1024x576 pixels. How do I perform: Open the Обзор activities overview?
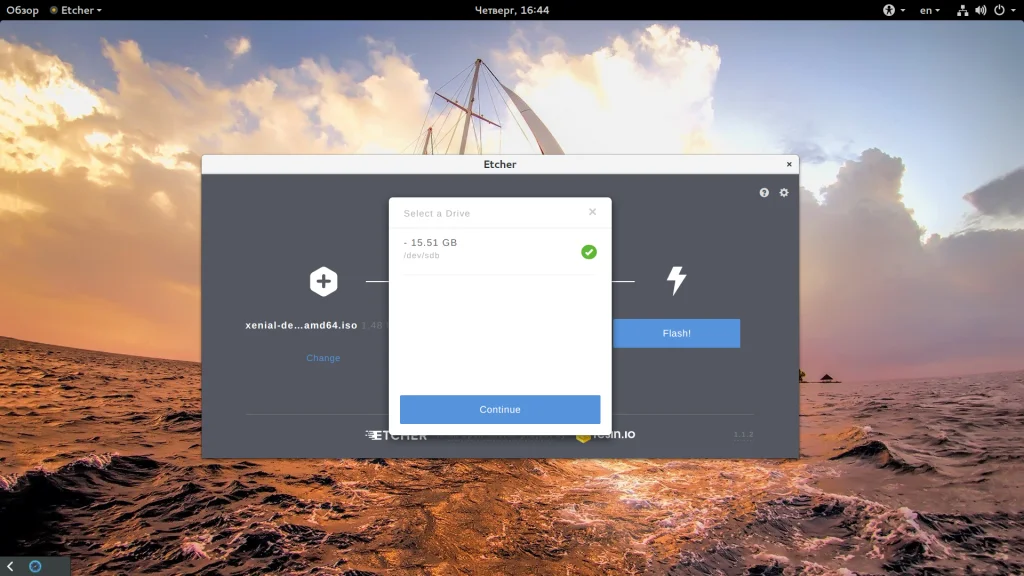click(22, 10)
